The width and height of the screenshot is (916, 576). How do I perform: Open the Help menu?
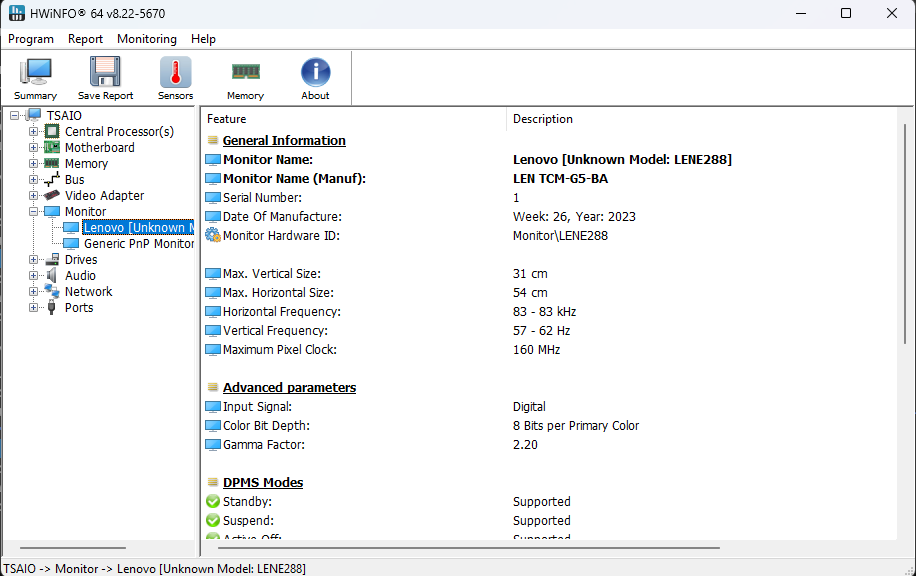[203, 39]
